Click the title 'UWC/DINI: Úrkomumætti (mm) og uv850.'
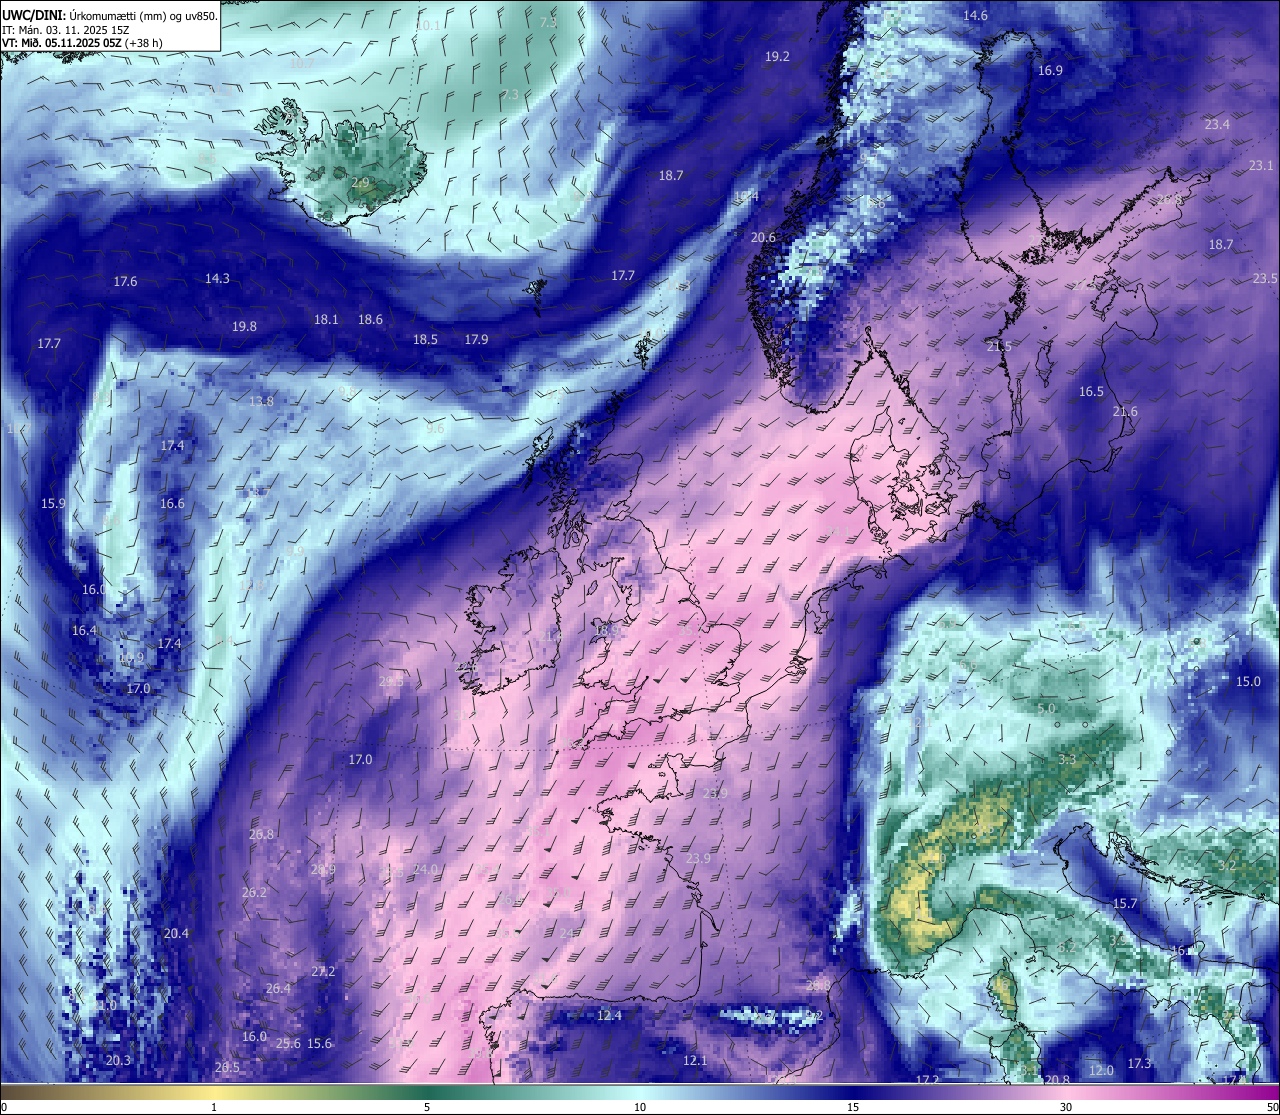 click(110, 15)
